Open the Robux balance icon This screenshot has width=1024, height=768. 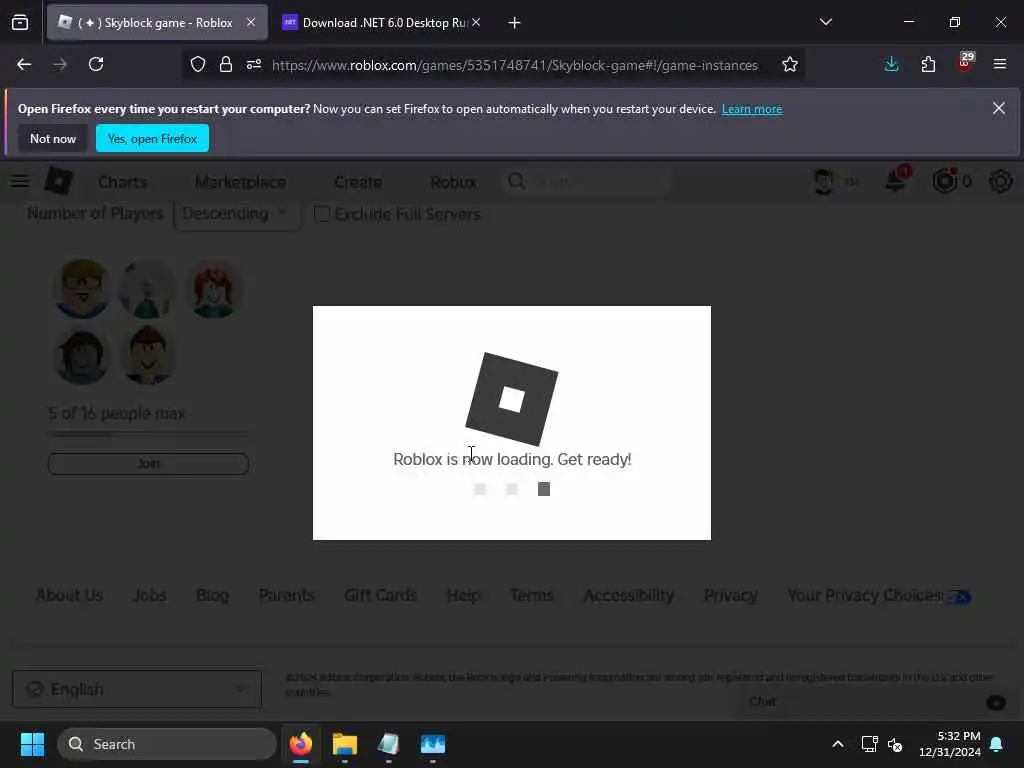coord(944,181)
